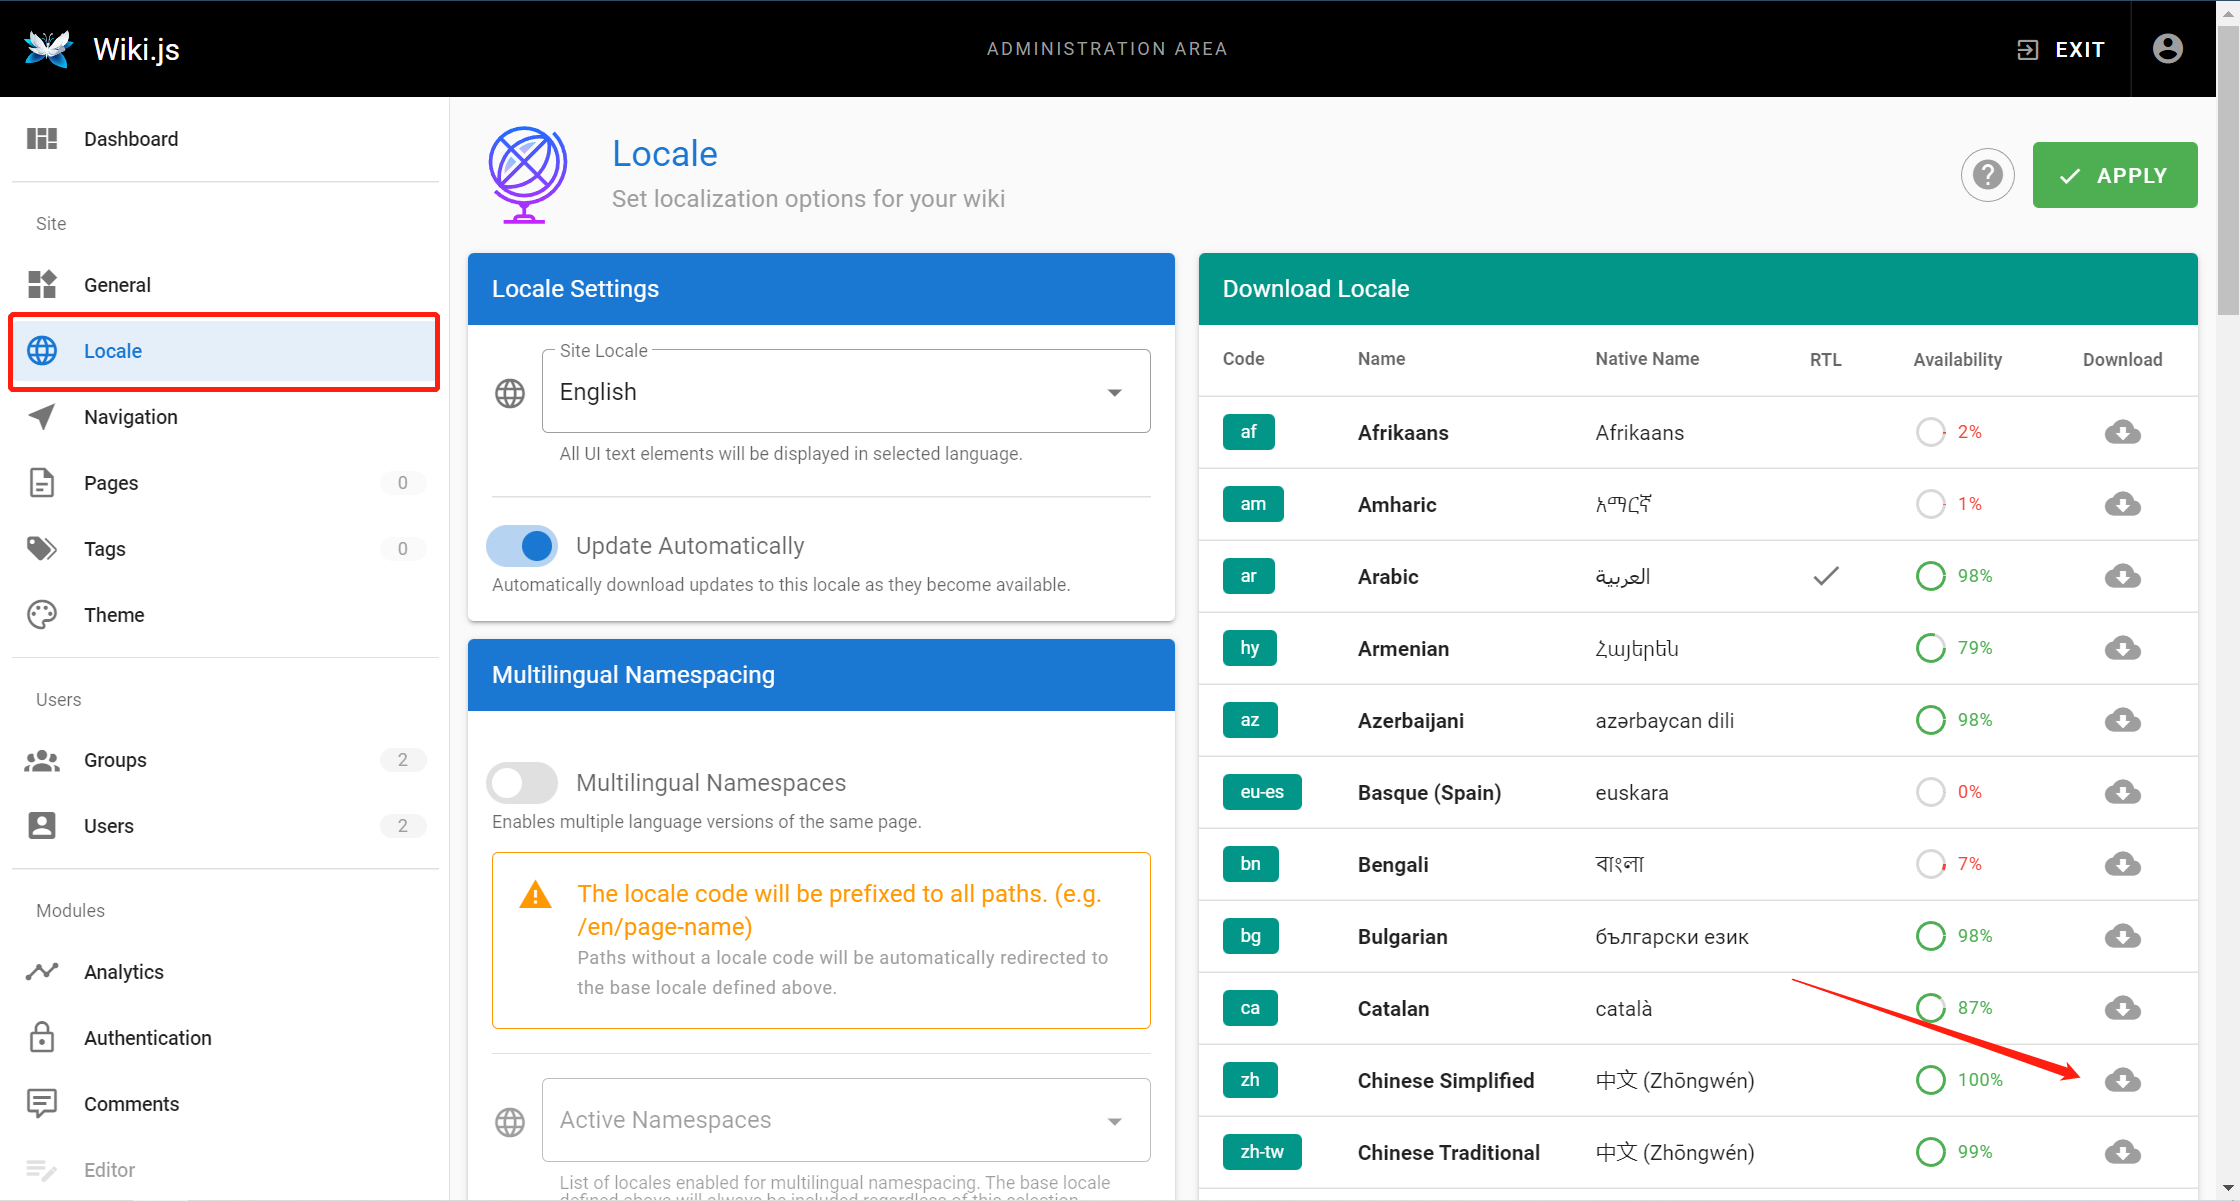Open the English language selector
The image size is (2240, 1201).
(845, 391)
